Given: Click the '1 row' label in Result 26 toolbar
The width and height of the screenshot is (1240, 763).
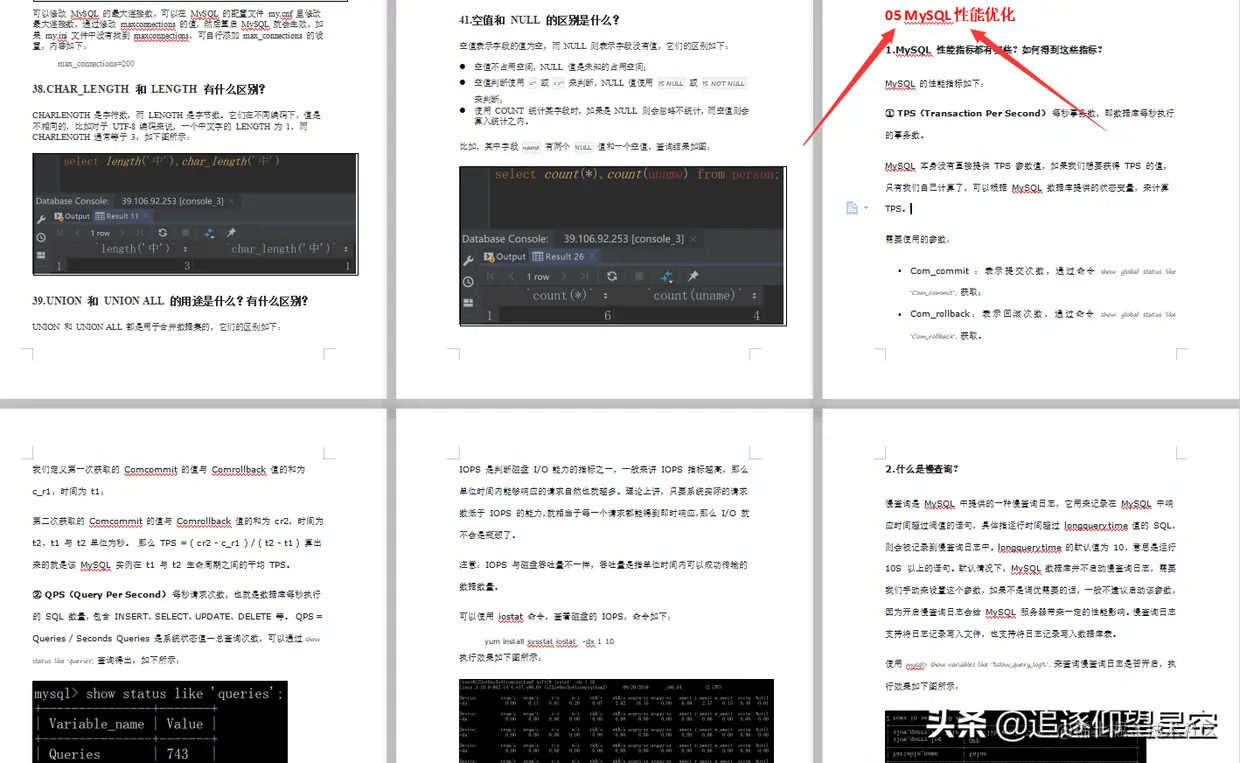Looking at the screenshot, I should 538,277.
